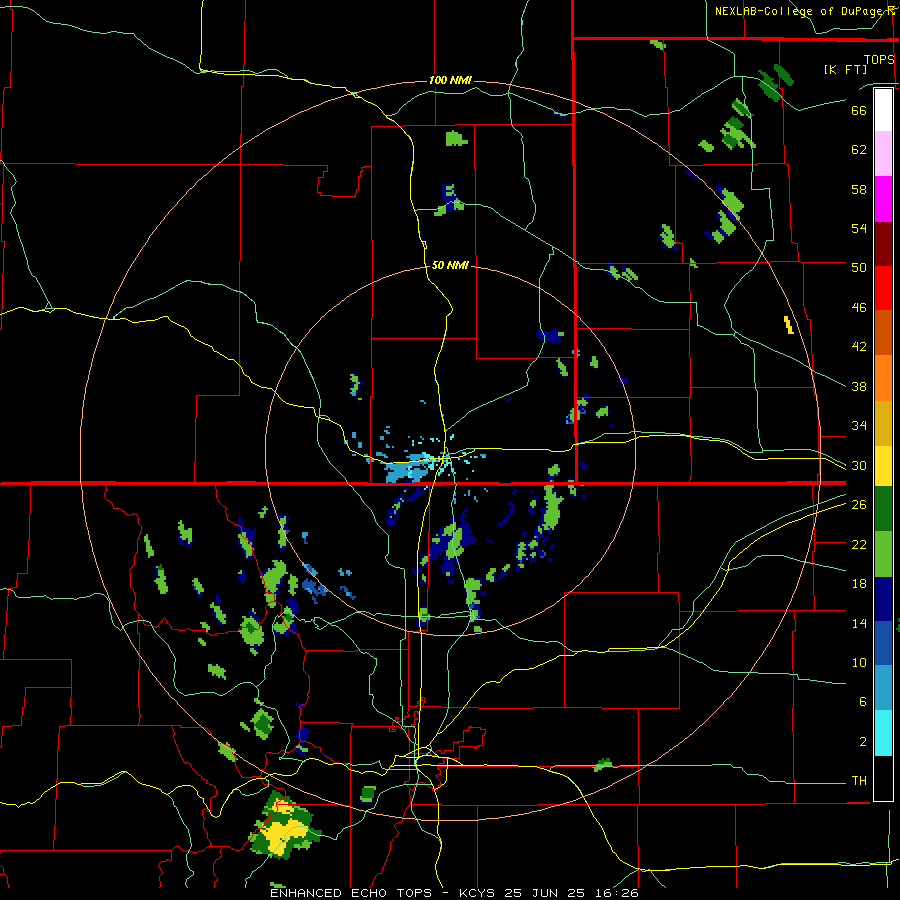Click the "TH" threshold label in the legend
The image size is (900, 900).
859,781
